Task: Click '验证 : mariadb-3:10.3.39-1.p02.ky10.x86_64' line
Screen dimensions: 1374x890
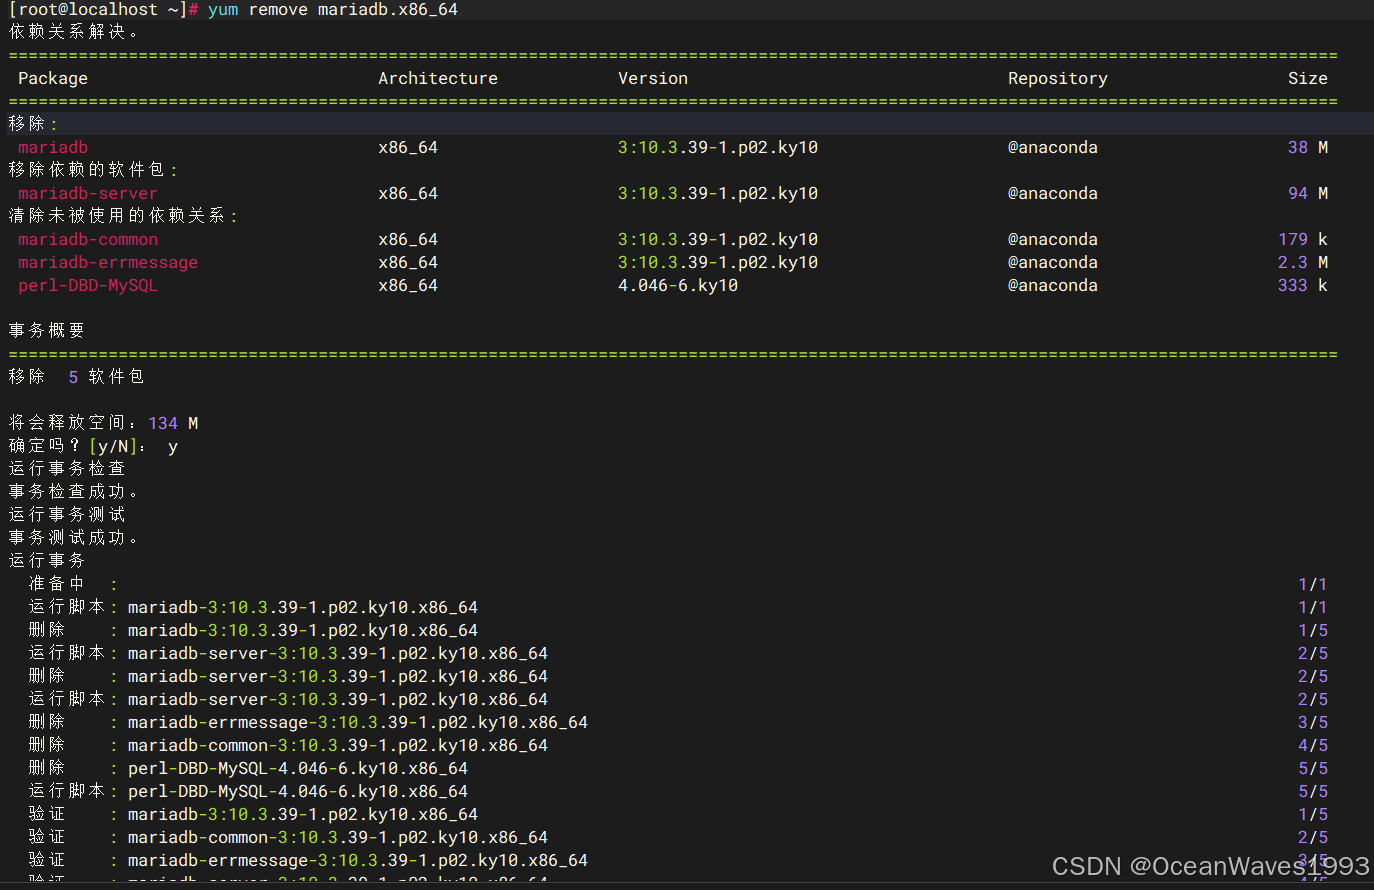Action: click(253, 814)
